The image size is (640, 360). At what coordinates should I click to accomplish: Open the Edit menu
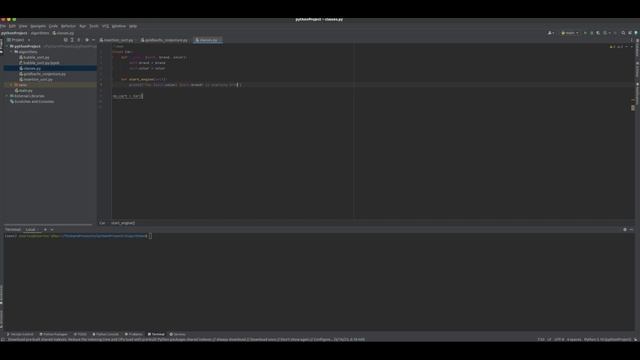[12, 26]
